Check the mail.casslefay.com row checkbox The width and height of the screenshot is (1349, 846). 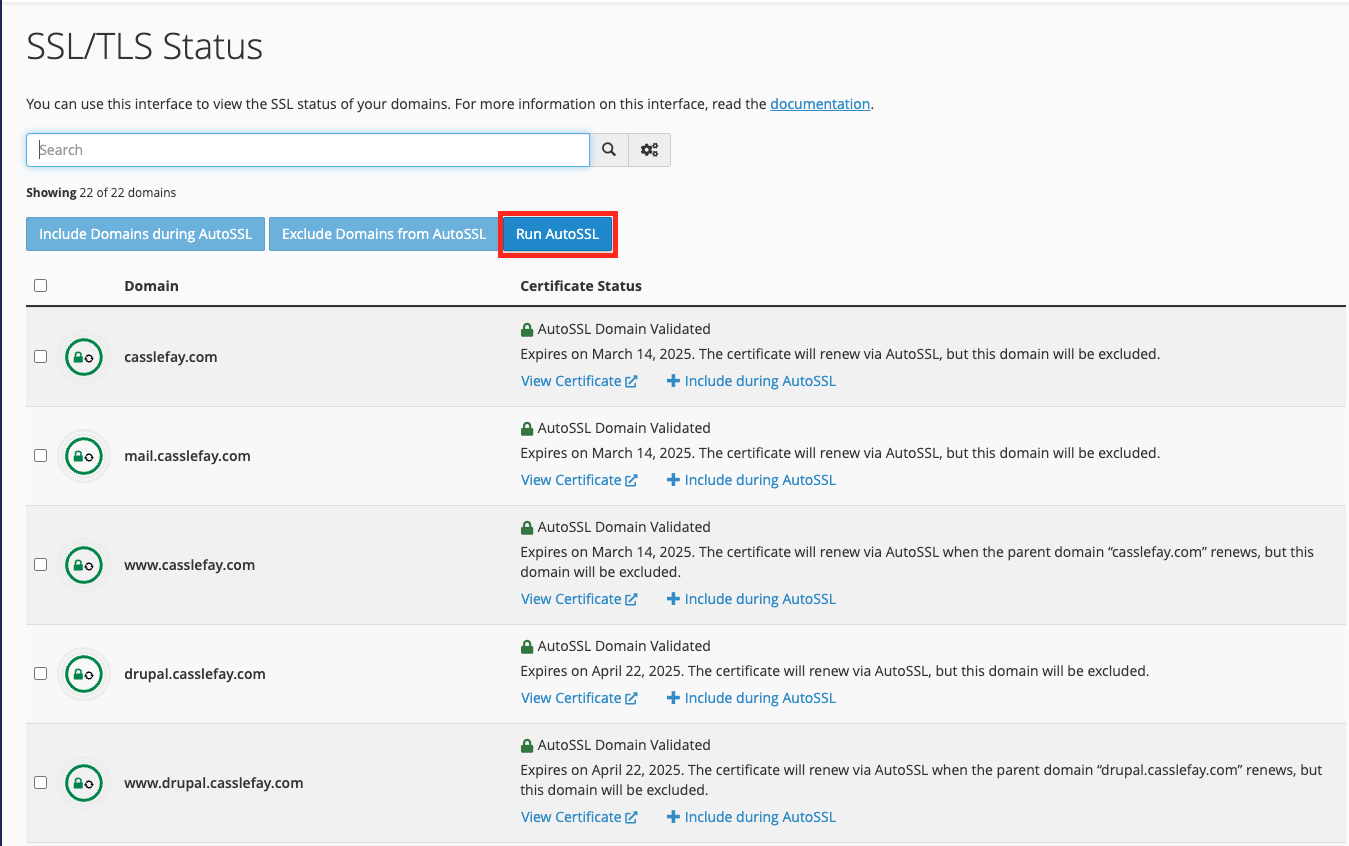pos(40,456)
